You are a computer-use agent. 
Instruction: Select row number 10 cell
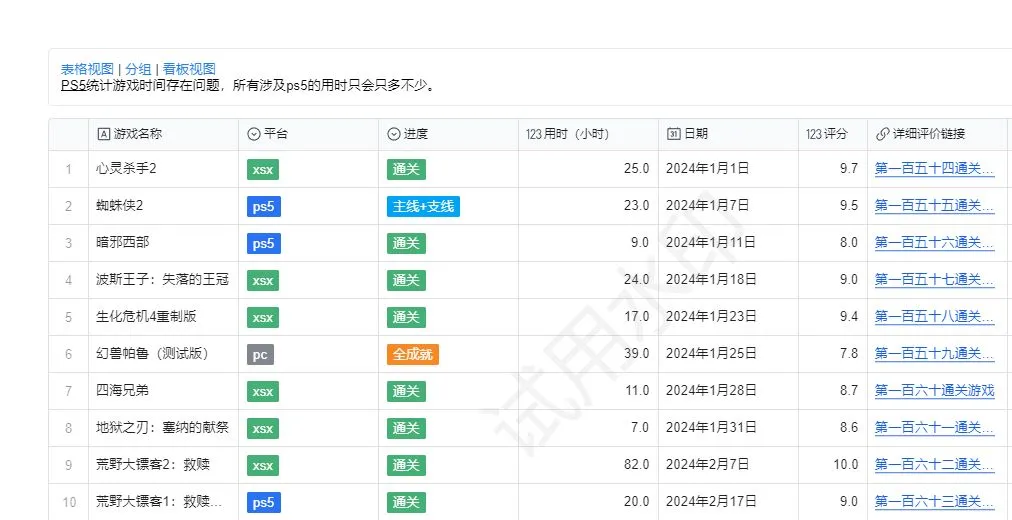[68, 501]
